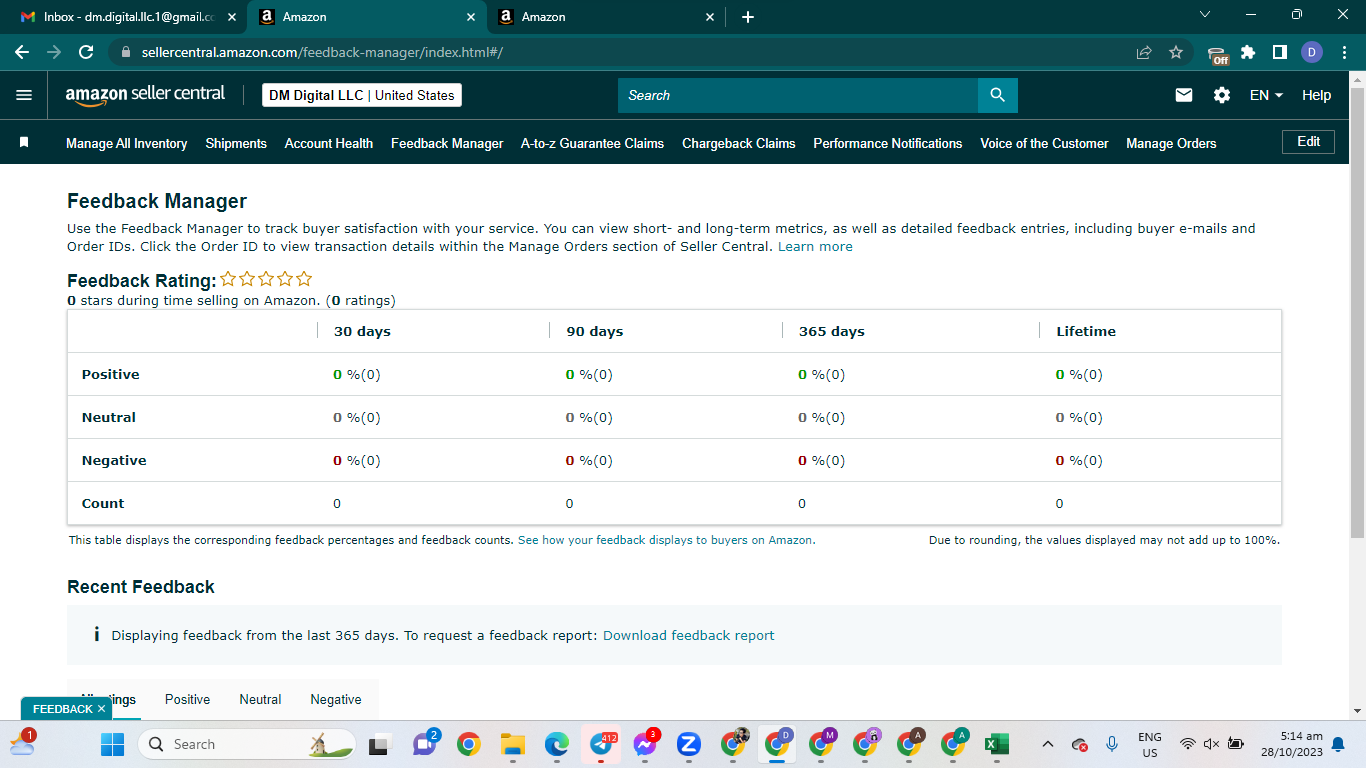The height and width of the screenshot is (768, 1366).
Task: Open the Help link in header
Action: (1316, 95)
